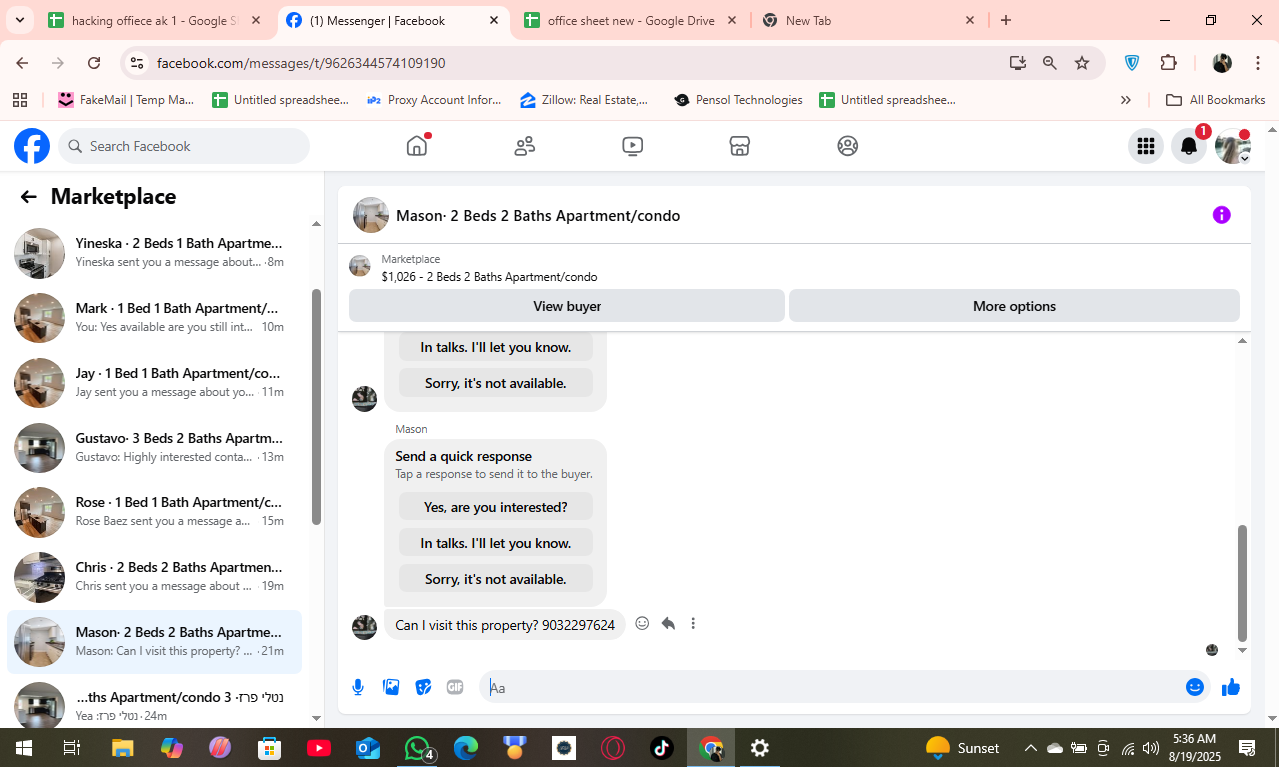Switch to 'office sheet new - Google Drive' tab
The width and height of the screenshot is (1279, 767).
[x=630, y=20]
